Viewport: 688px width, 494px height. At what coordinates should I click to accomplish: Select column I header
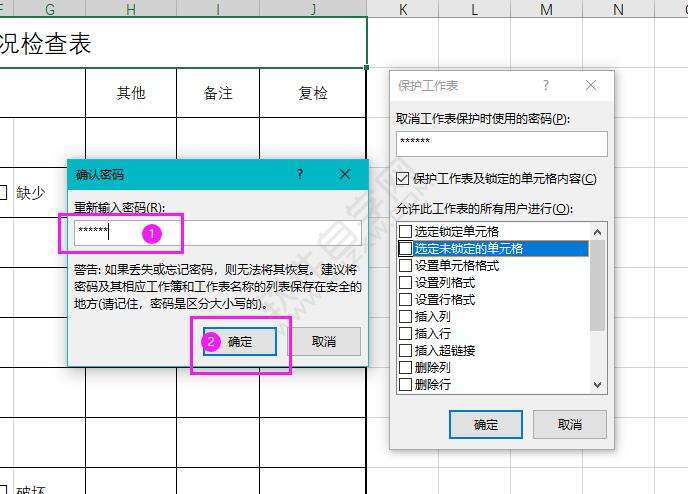(x=218, y=9)
